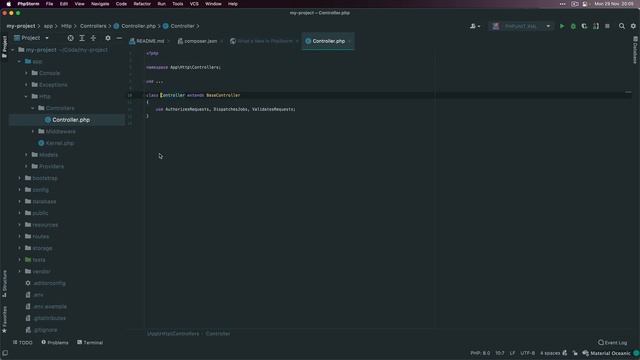Click 4 spaces indent setting
Viewport: 640px width, 360px height.
point(550,353)
